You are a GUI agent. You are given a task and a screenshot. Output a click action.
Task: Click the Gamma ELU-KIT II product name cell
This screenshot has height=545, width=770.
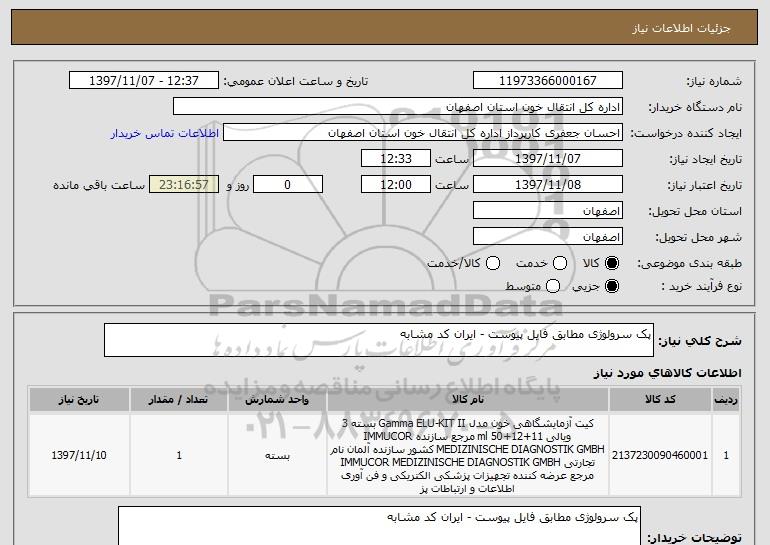(468, 455)
